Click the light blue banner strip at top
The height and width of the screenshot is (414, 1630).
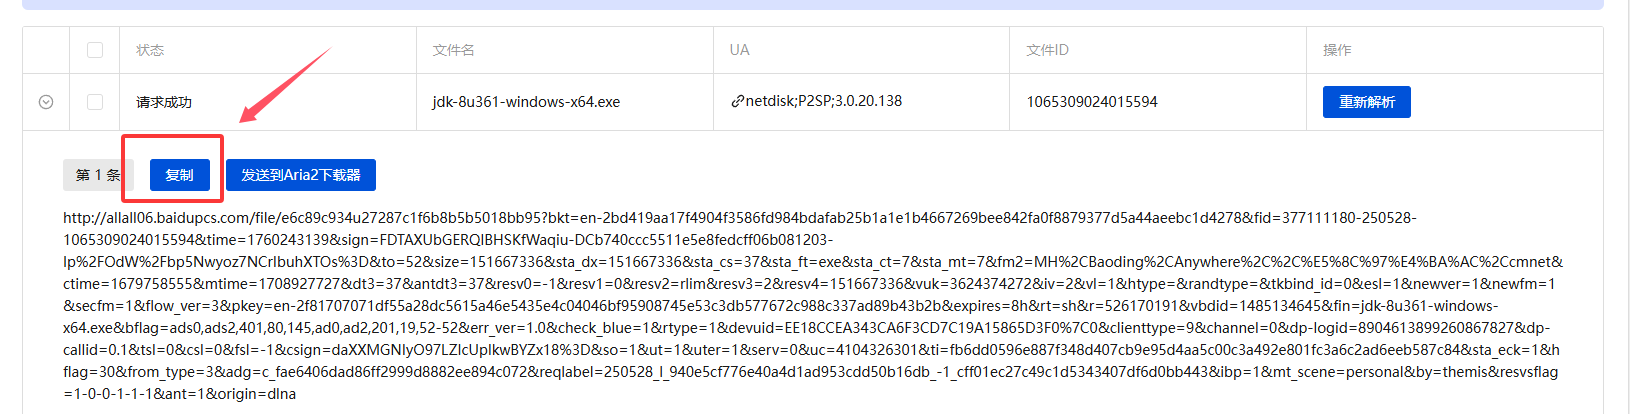click(x=812, y=4)
